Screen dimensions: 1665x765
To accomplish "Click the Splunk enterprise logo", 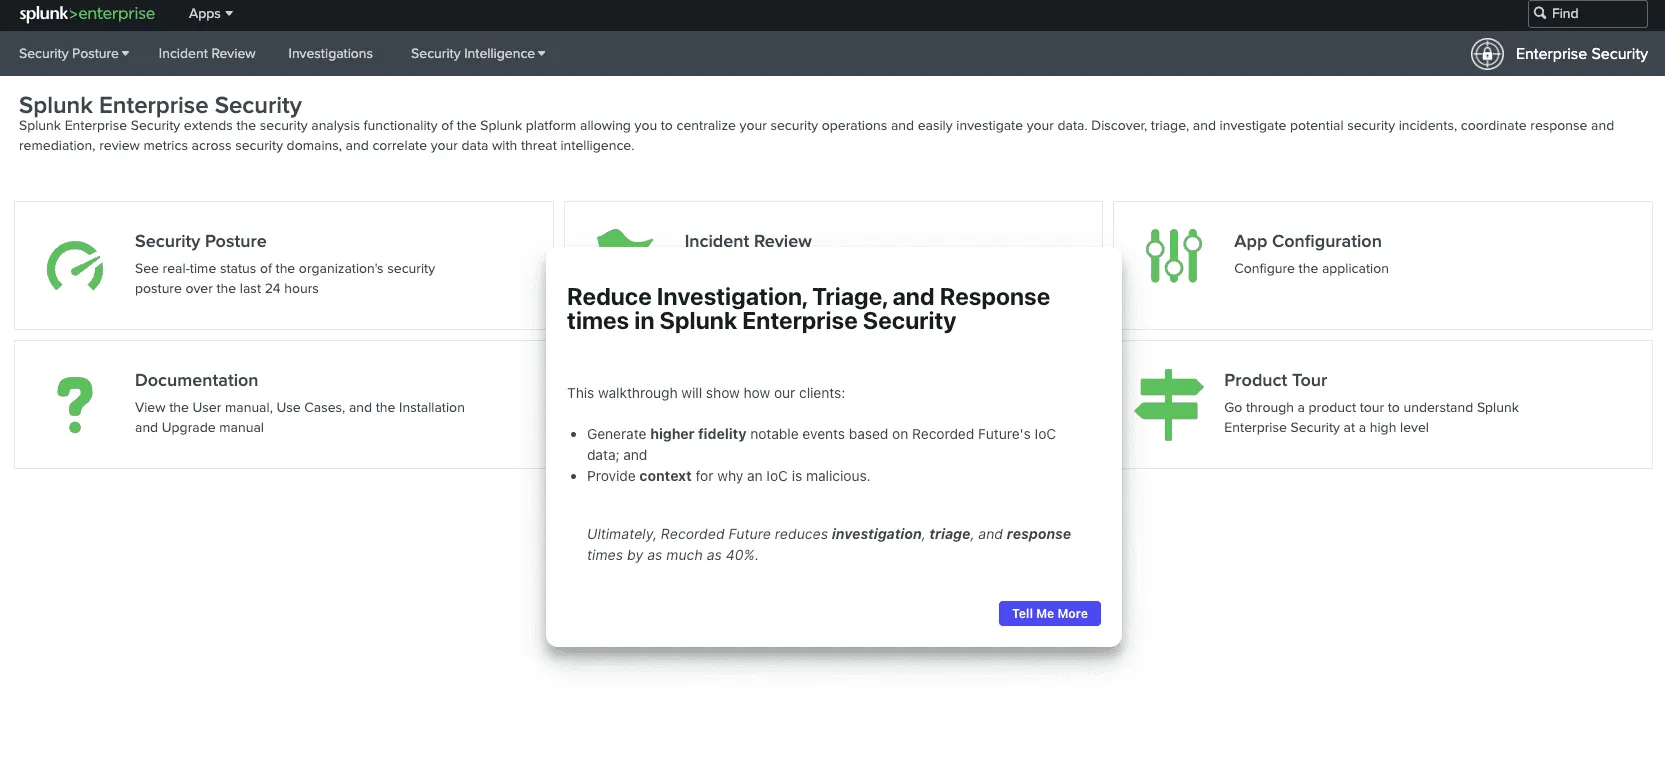I will click(x=87, y=14).
